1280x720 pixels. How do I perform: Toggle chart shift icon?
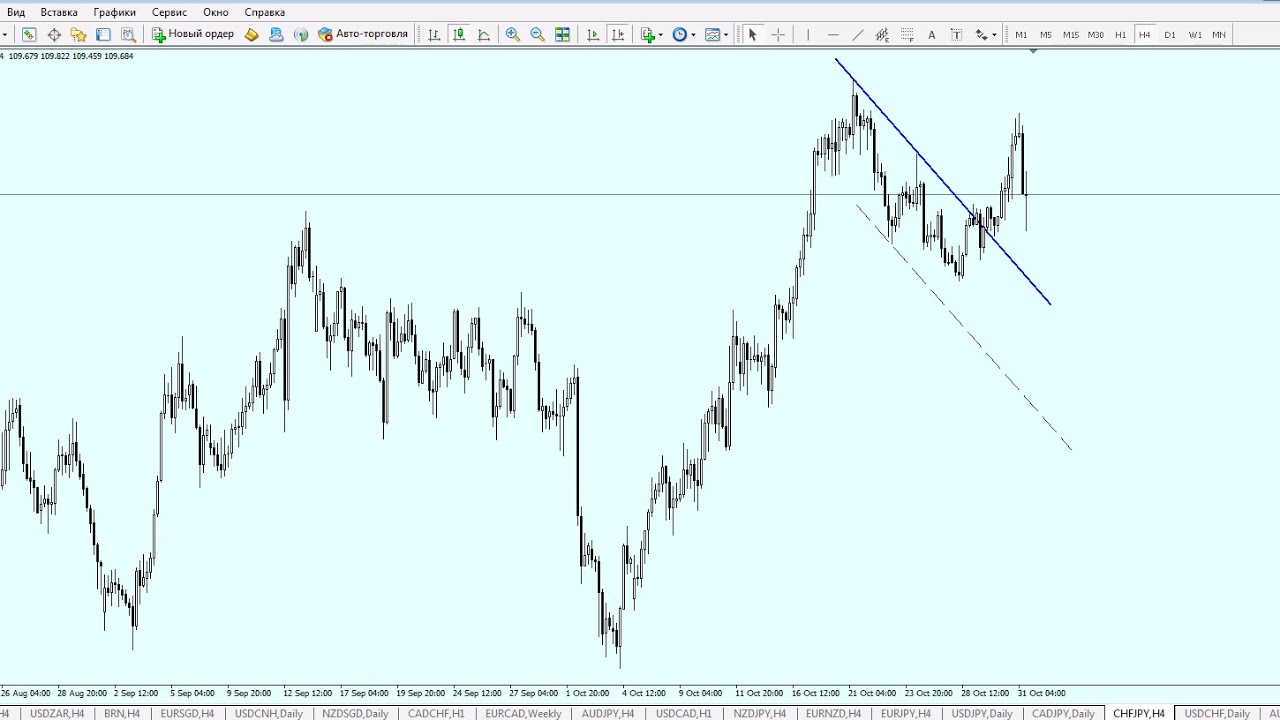[618, 34]
